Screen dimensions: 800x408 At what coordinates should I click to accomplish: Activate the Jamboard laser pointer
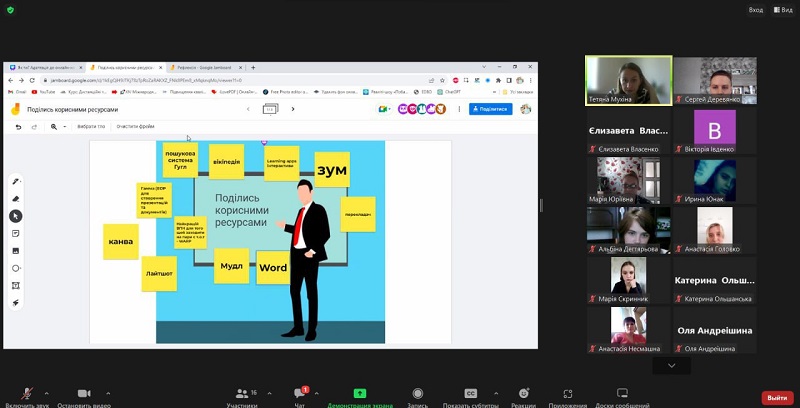pyautogui.click(x=16, y=303)
